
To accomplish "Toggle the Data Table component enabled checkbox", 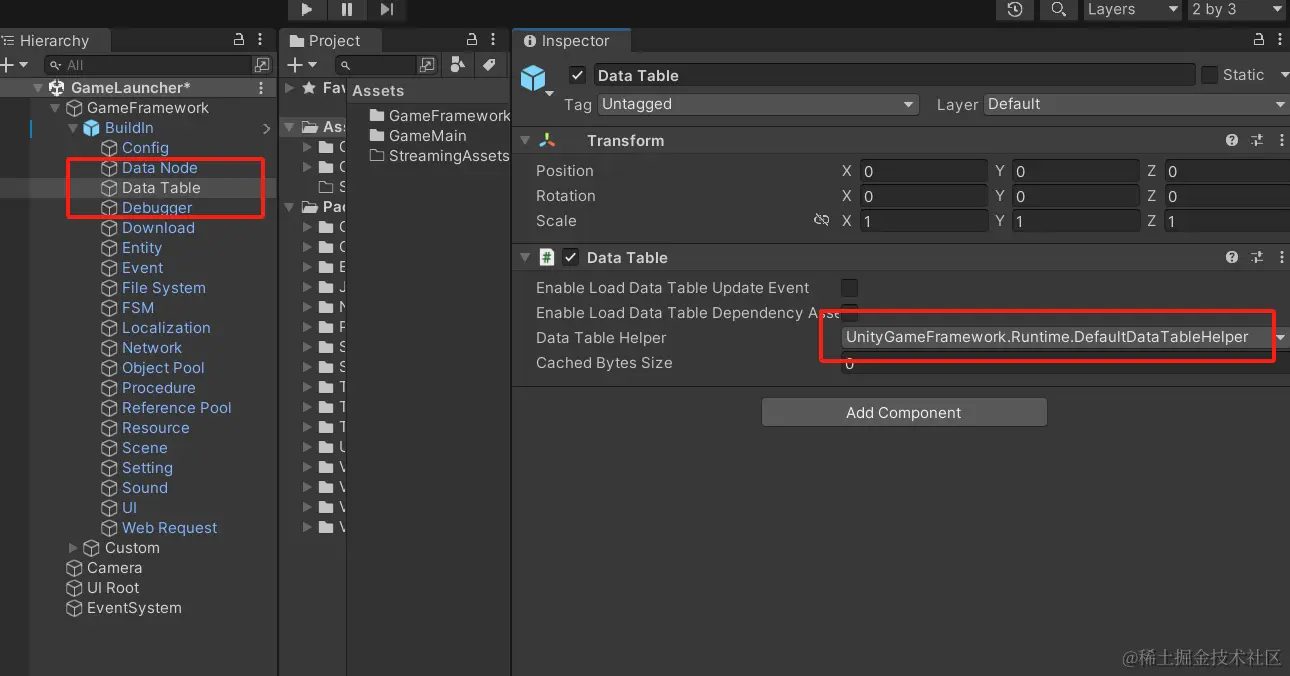I will click(x=571, y=257).
